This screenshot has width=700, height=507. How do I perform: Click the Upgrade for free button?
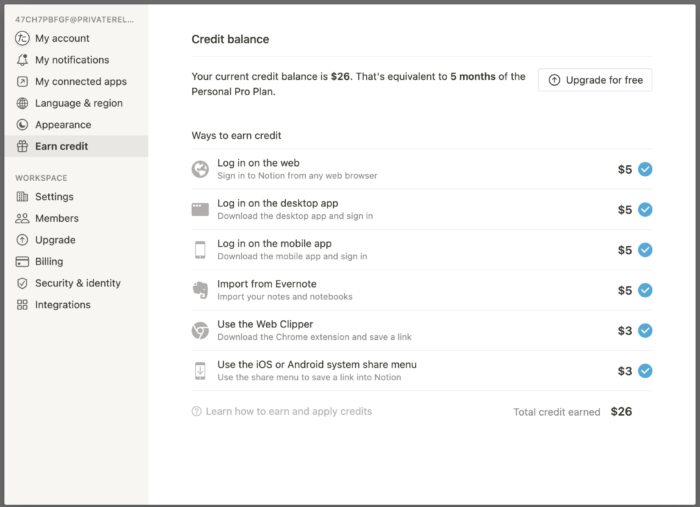click(x=595, y=80)
